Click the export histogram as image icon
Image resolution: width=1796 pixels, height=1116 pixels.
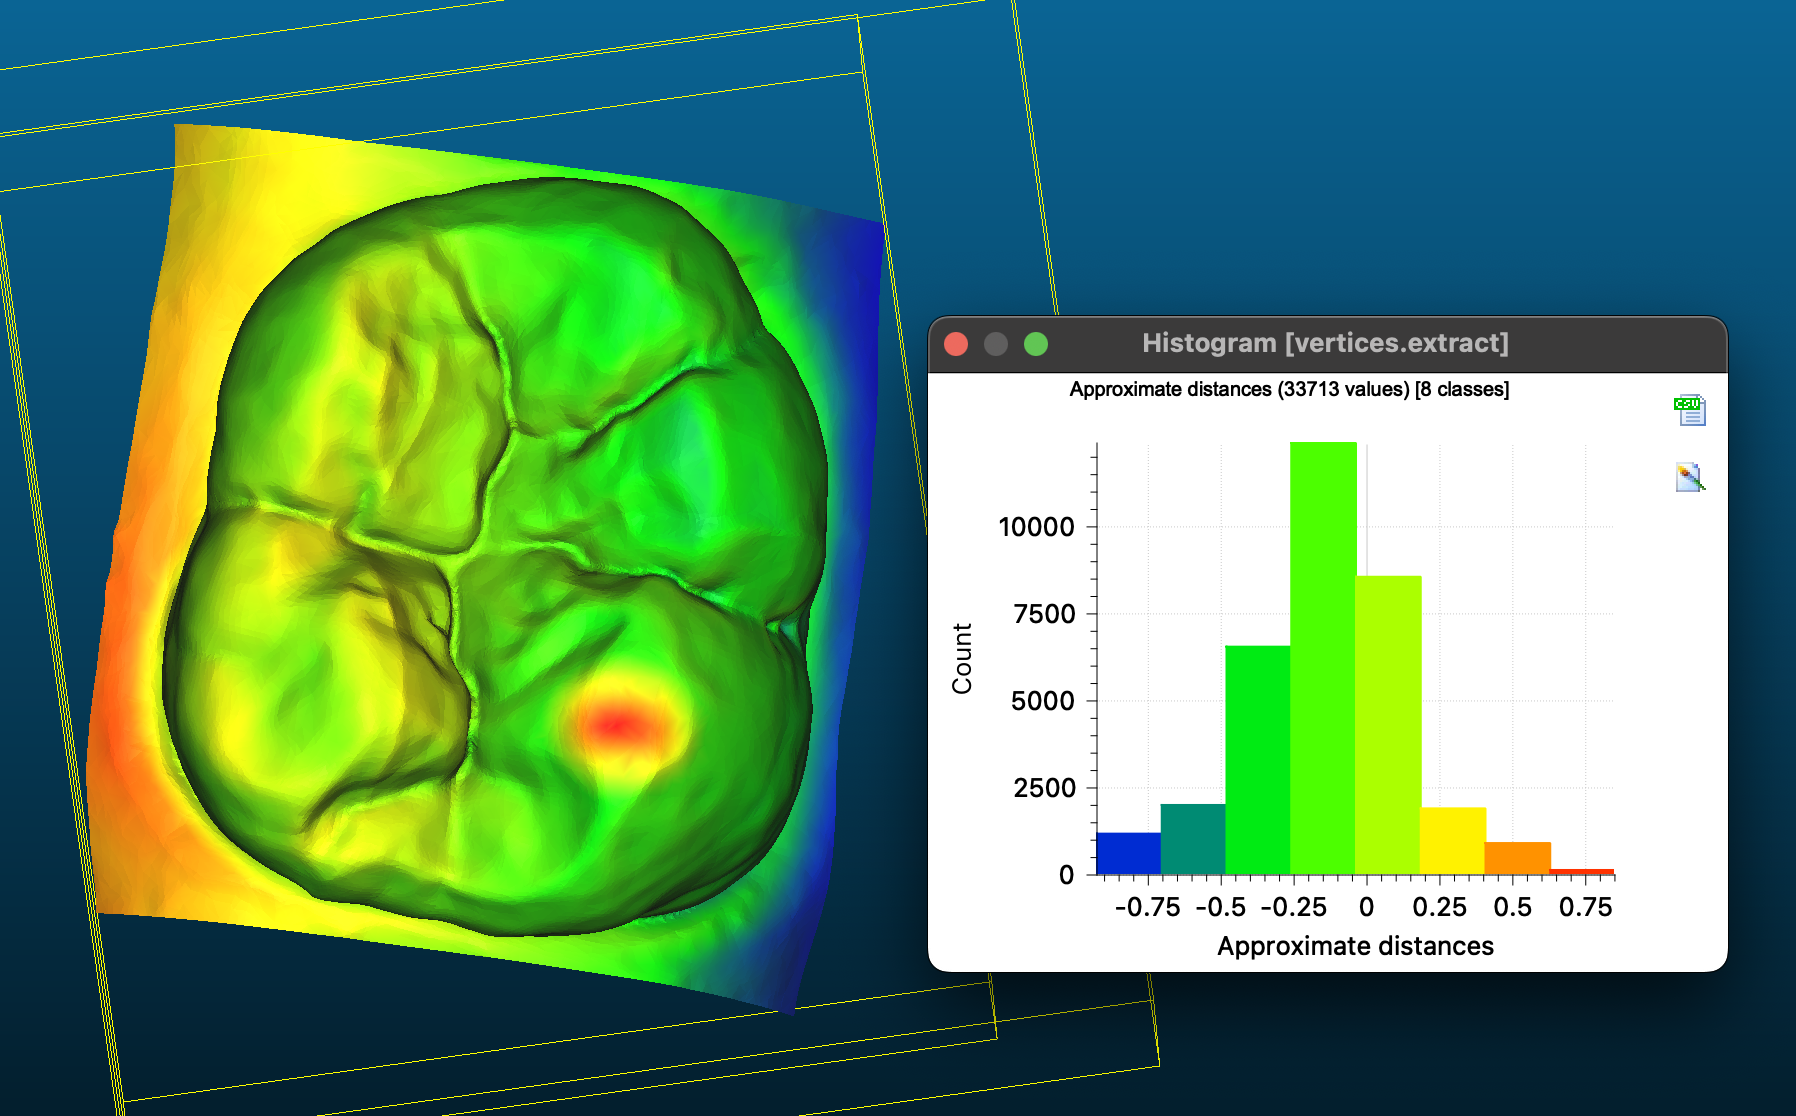pyautogui.click(x=1689, y=477)
